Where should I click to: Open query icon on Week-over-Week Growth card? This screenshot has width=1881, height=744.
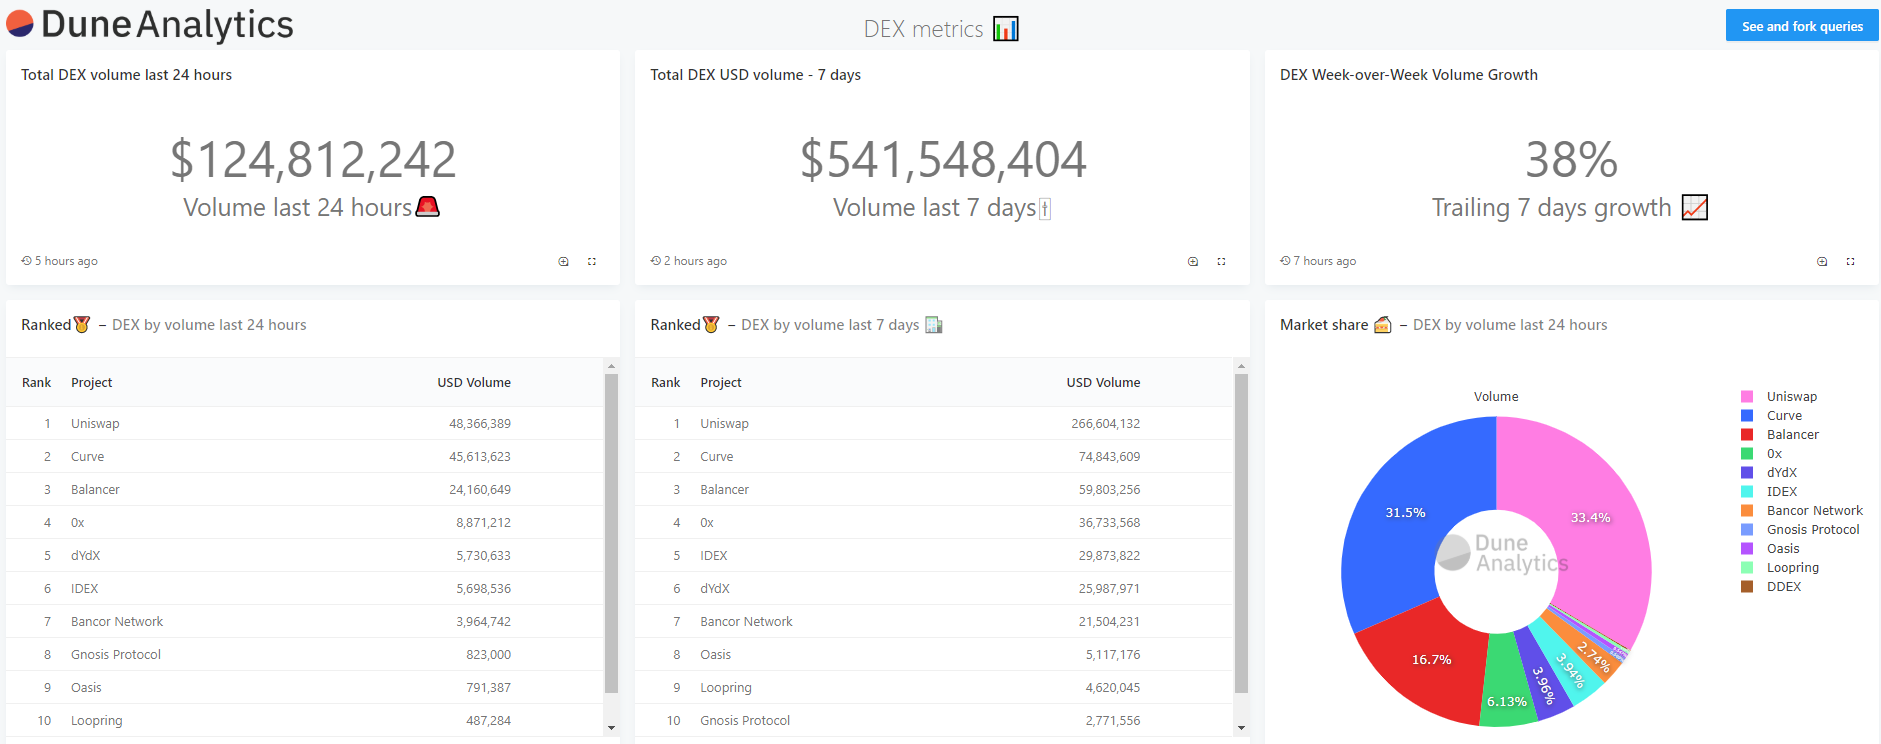(1822, 262)
